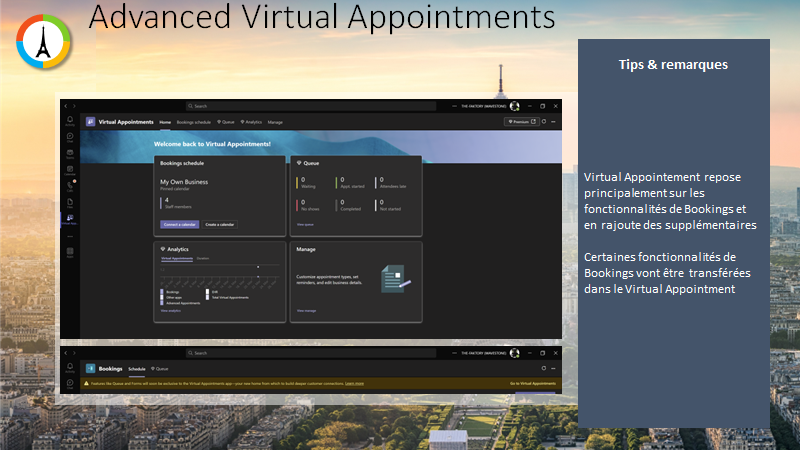Click the Staff members count
The height and width of the screenshot is (450, 800).
167,200
